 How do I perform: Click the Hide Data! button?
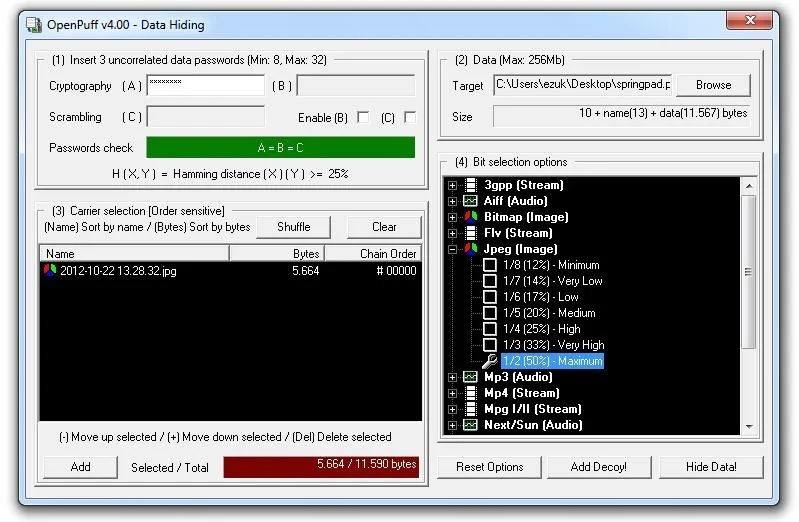[711, 467]
